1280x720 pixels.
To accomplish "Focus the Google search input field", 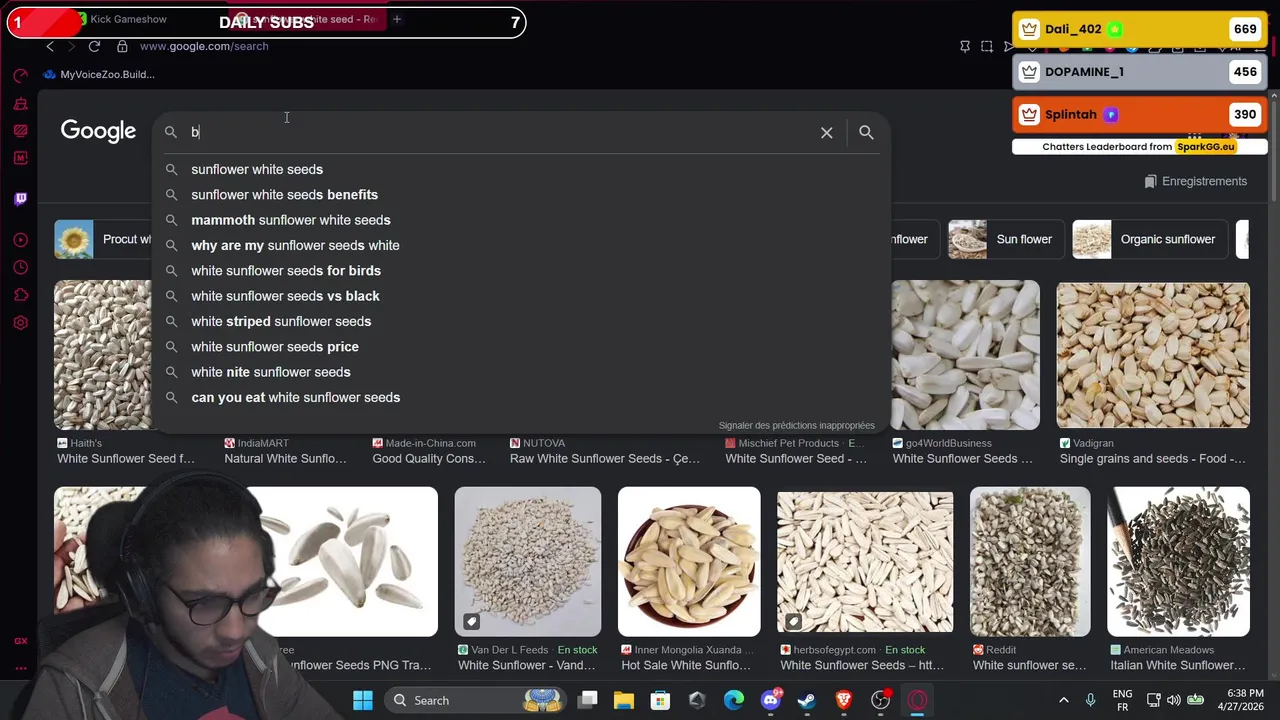I will pyautogui.click(x=500, y=132).
